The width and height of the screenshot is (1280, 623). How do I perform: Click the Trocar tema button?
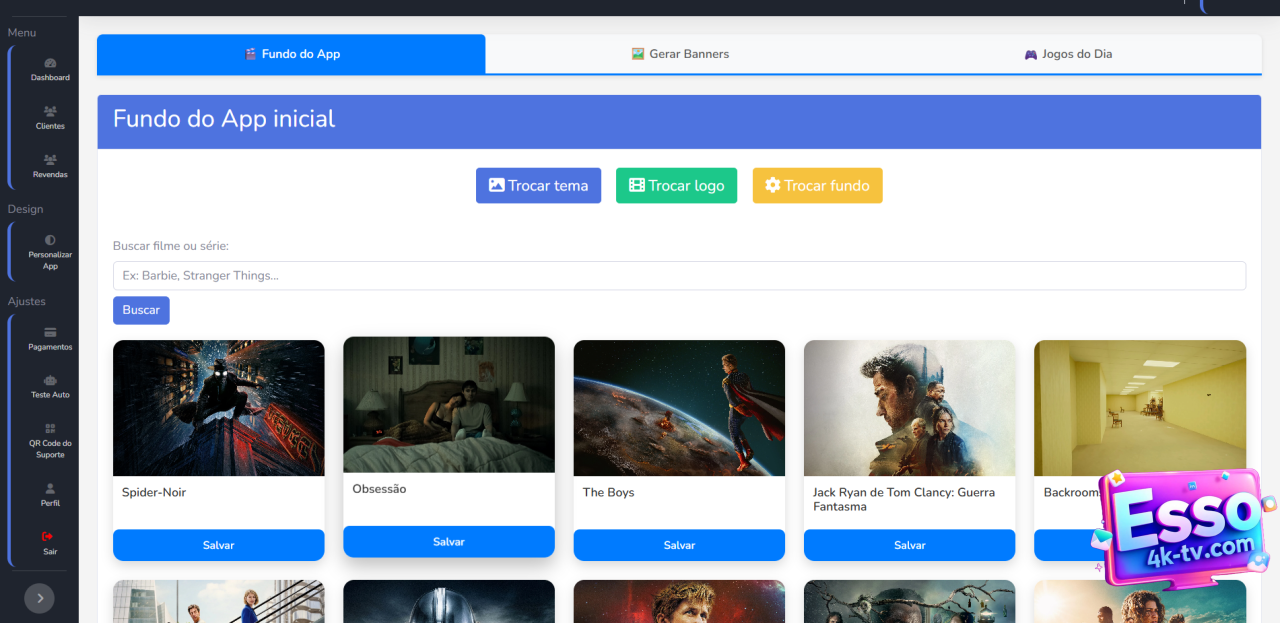[x=538, y=185]
